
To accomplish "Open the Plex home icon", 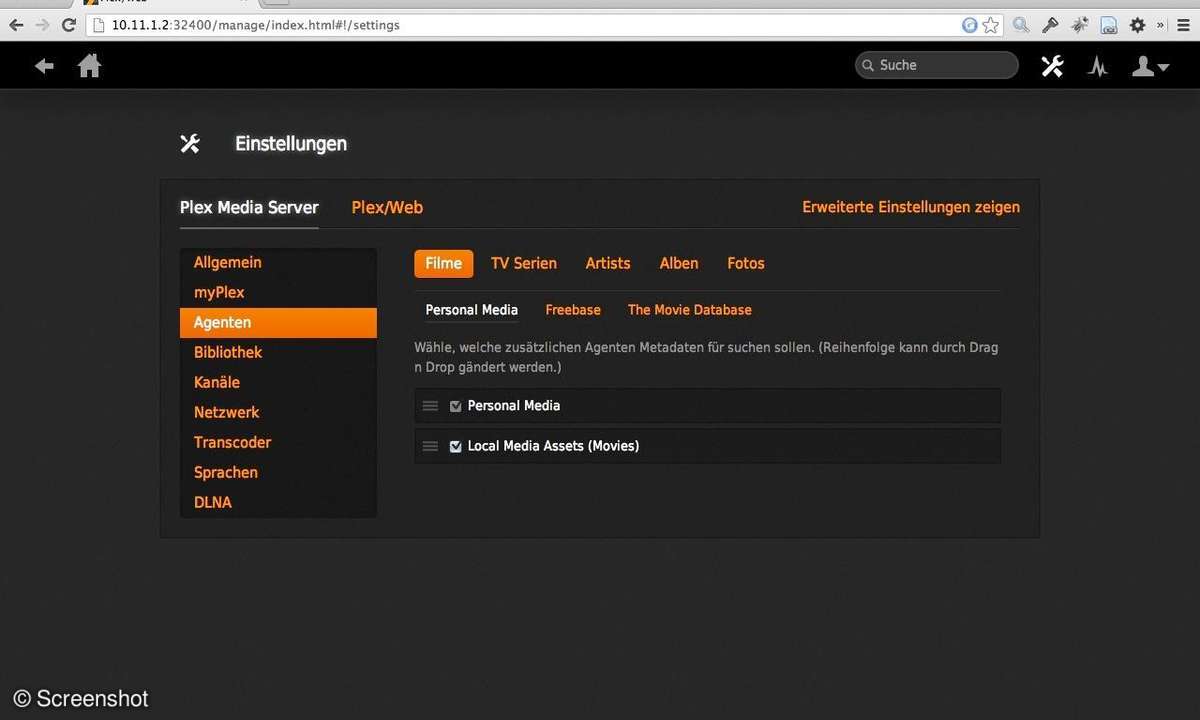I will coord(90,65).
